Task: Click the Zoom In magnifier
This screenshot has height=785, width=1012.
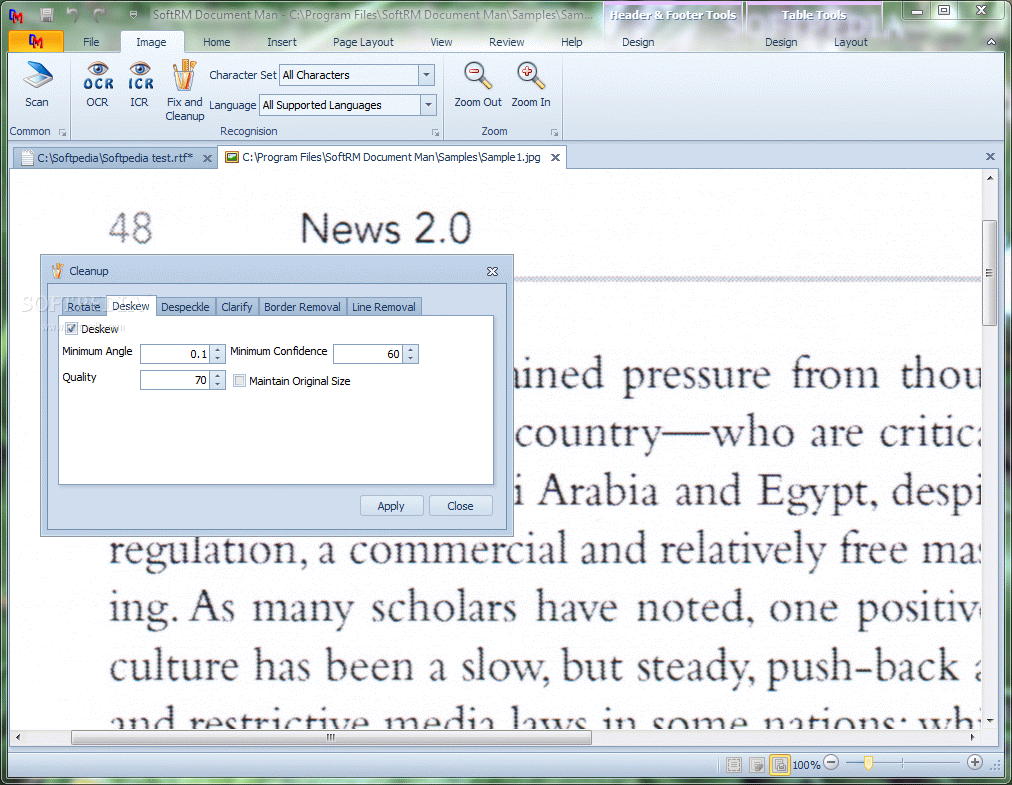Action: coord(531,84)
